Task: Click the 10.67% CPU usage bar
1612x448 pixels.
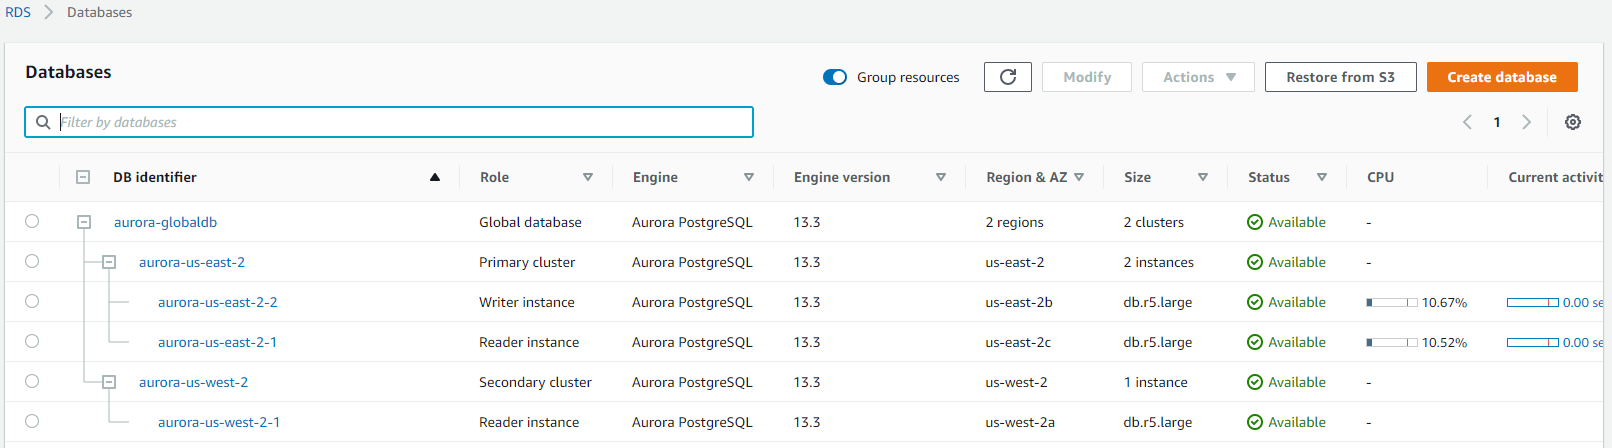Action: click(1392, 302)
